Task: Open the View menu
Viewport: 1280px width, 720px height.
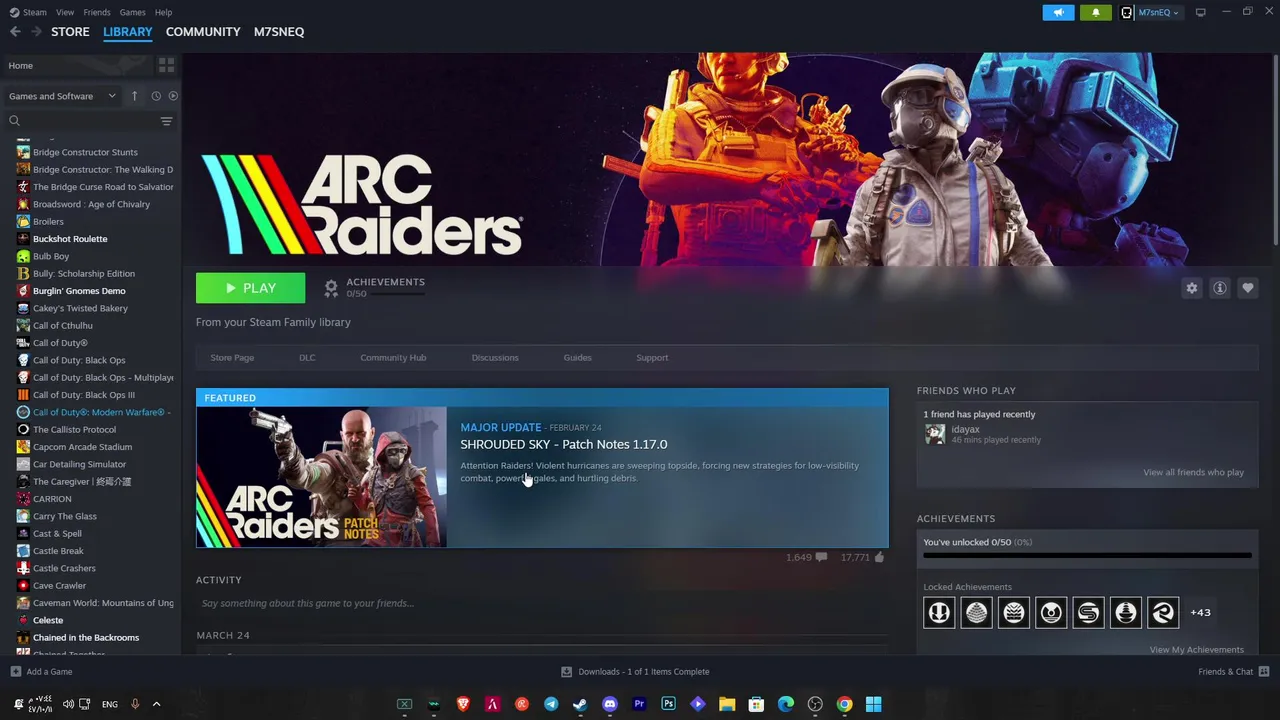Action: pos(65,12)
